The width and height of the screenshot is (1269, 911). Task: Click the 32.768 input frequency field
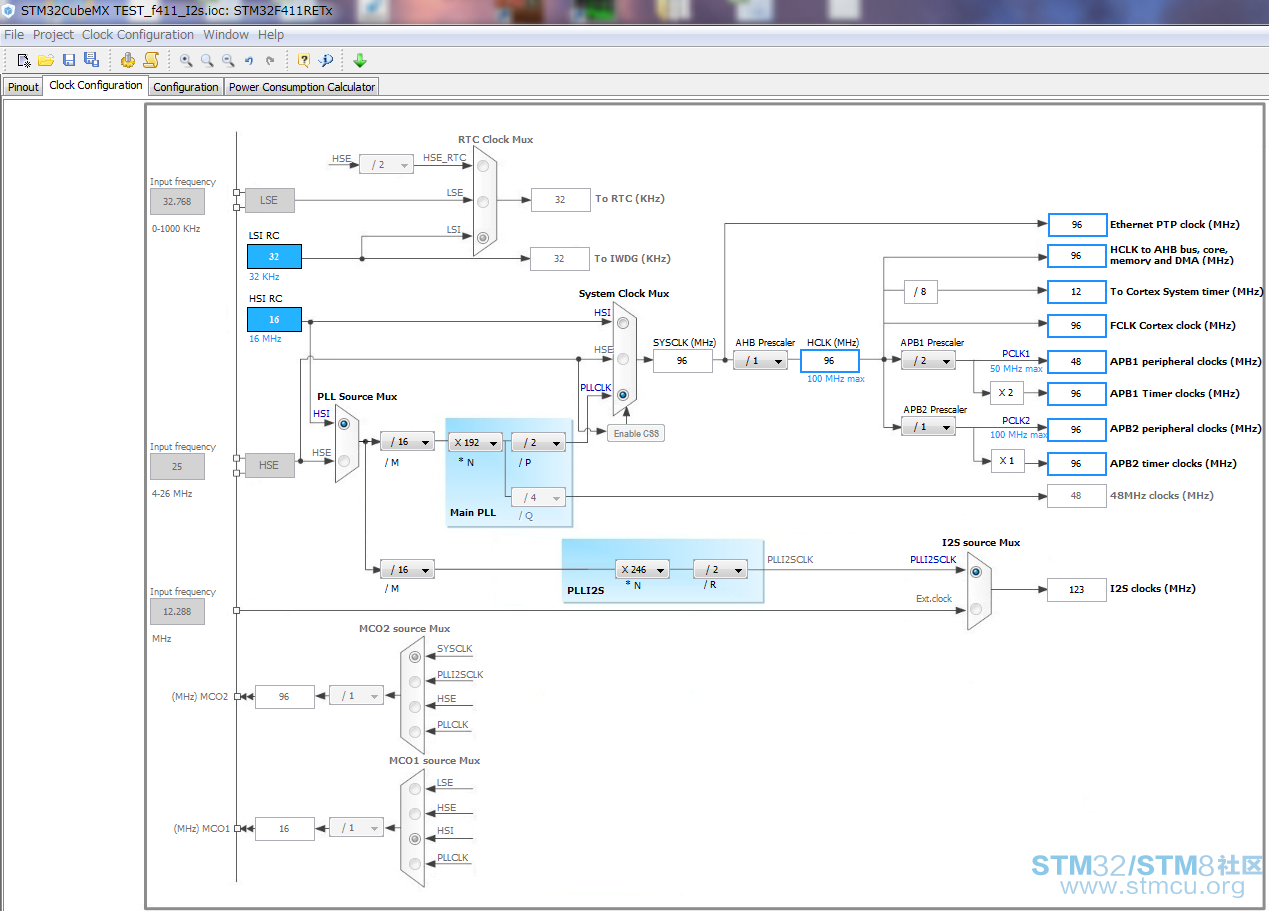point(177,201)
